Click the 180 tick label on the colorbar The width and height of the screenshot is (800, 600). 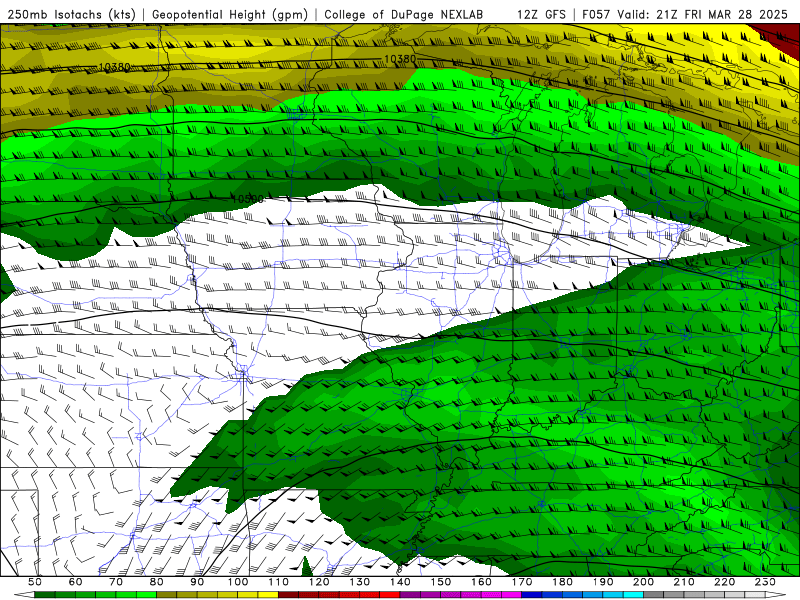[562, 582]
